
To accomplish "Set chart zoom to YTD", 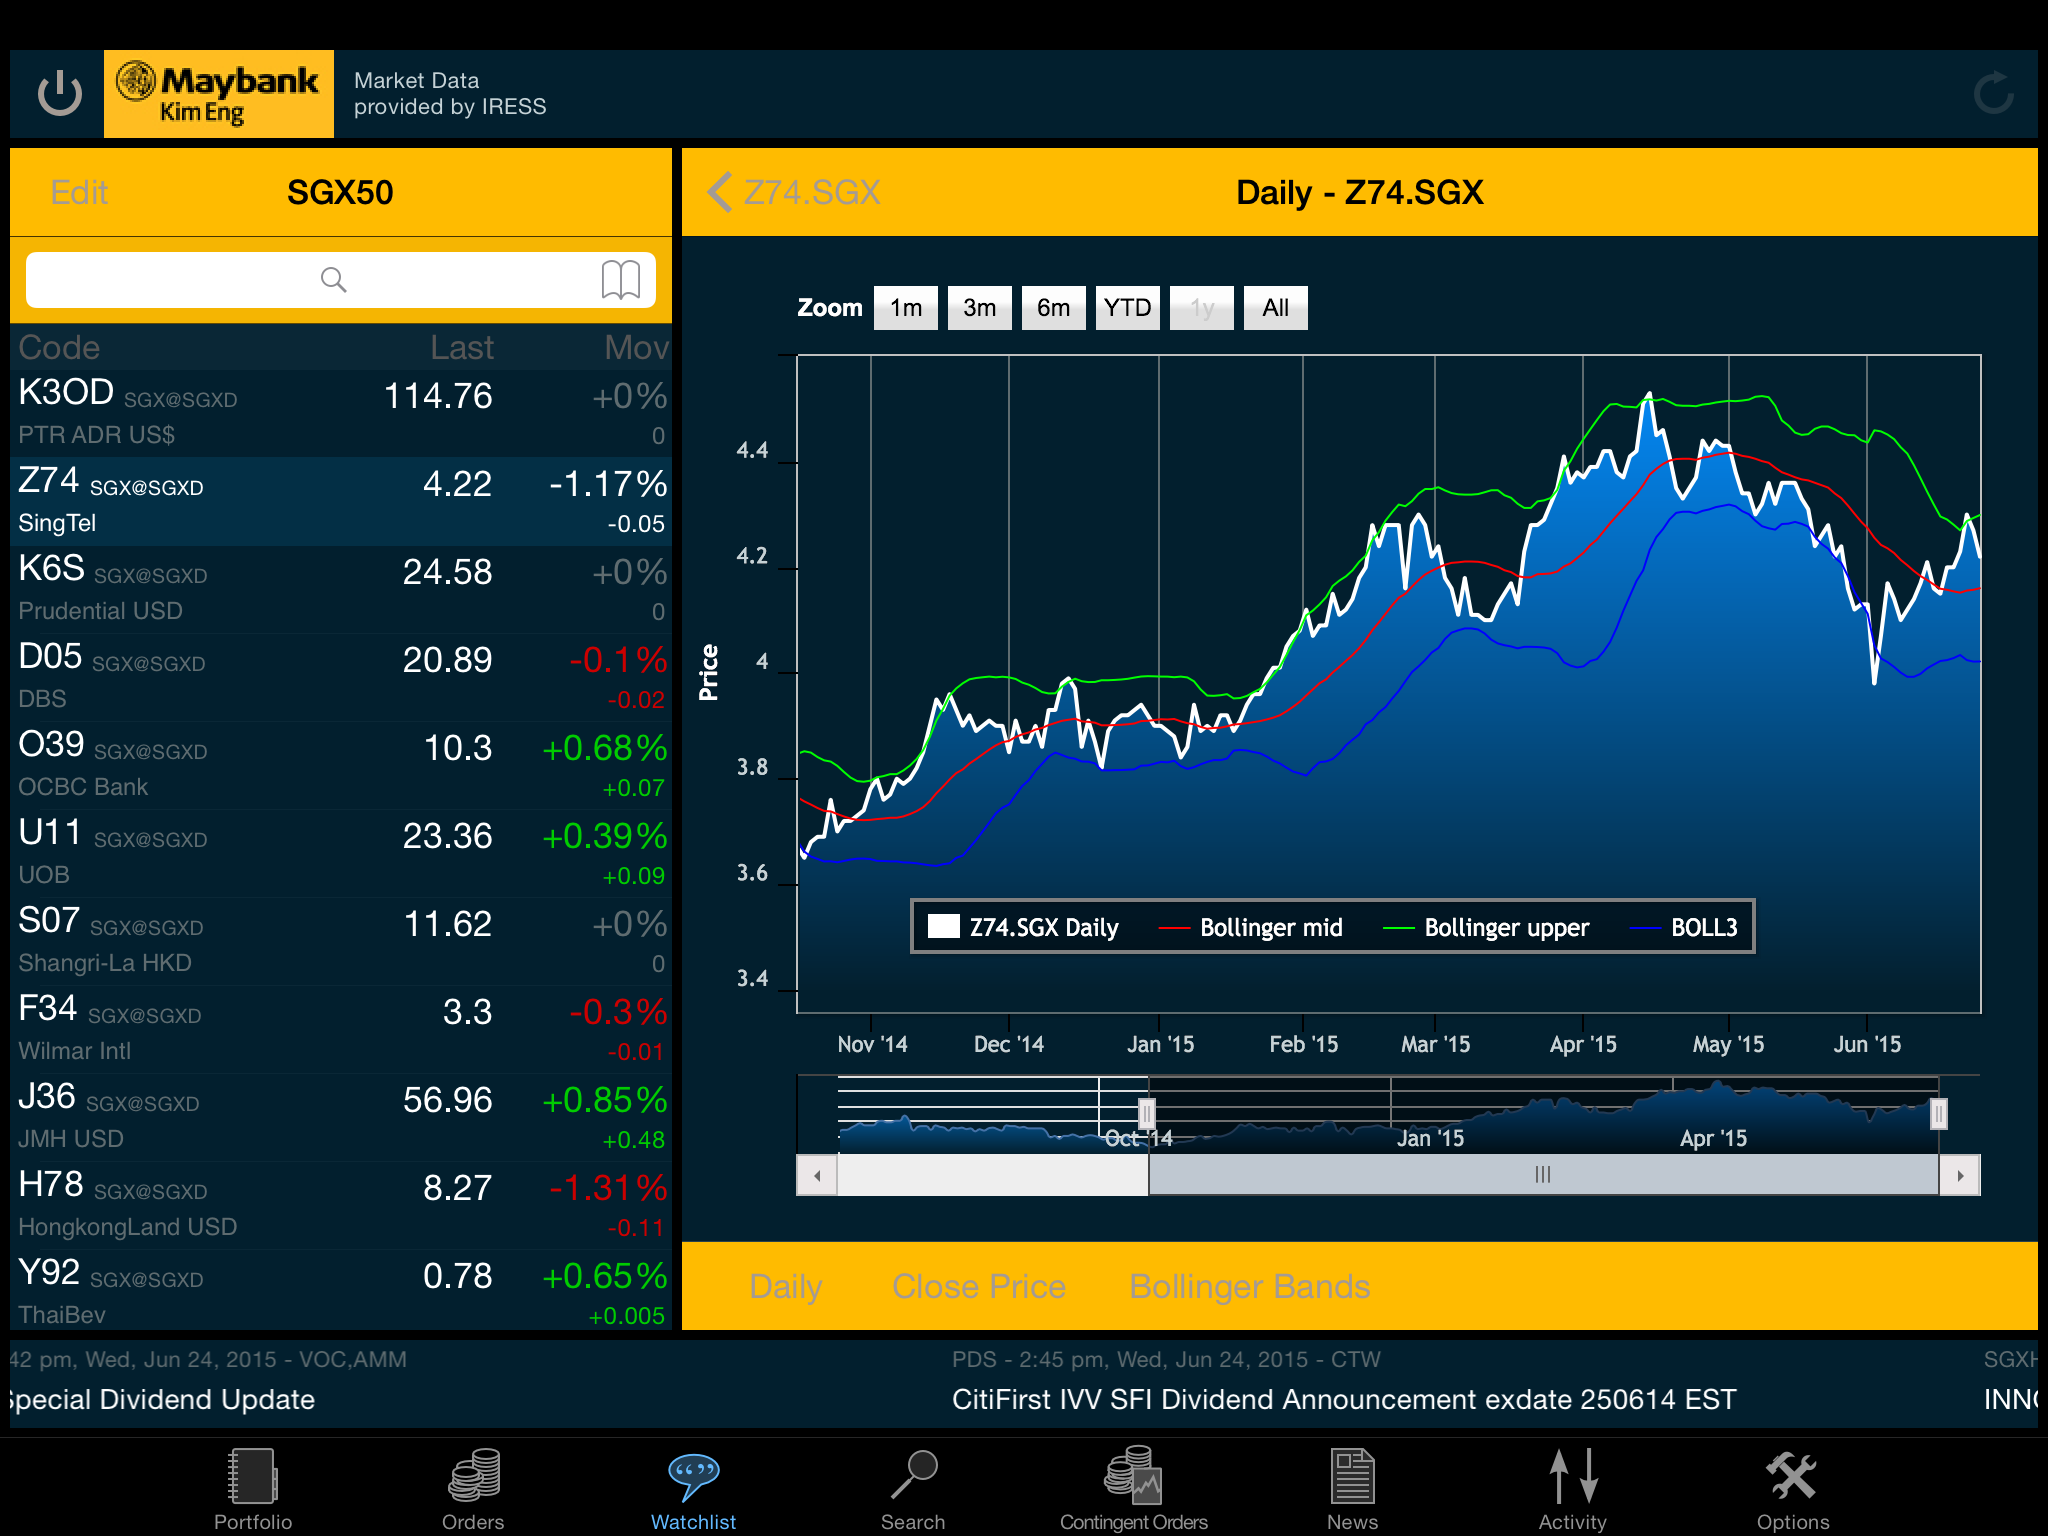I will [x=1128, y=308].
